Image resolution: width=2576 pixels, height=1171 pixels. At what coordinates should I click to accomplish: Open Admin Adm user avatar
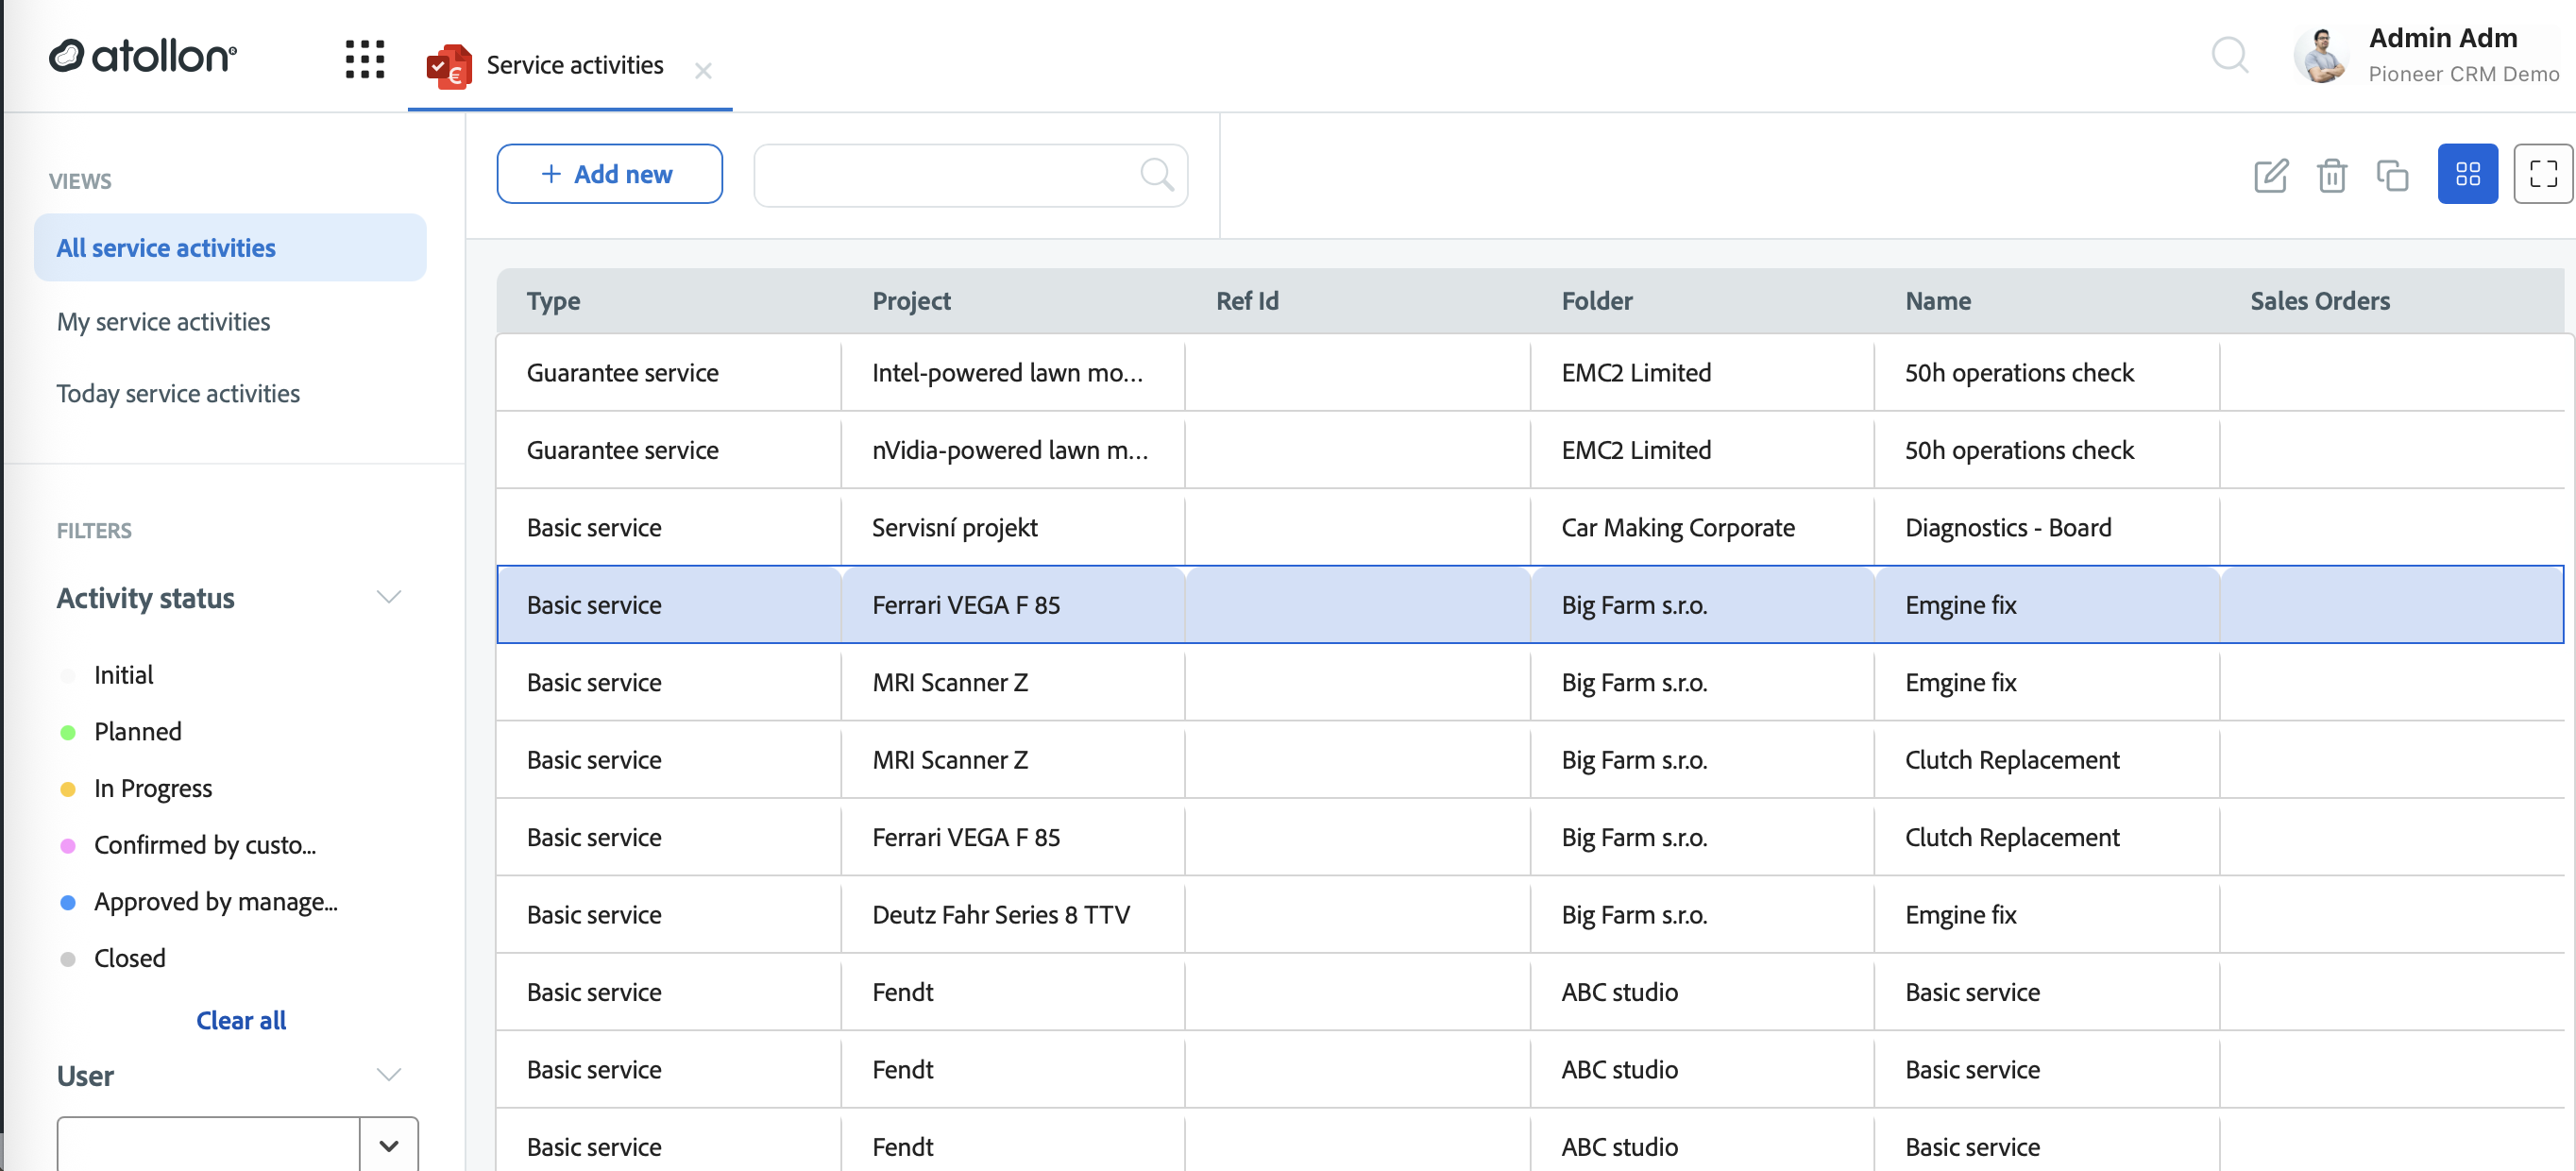point(2321,56)
